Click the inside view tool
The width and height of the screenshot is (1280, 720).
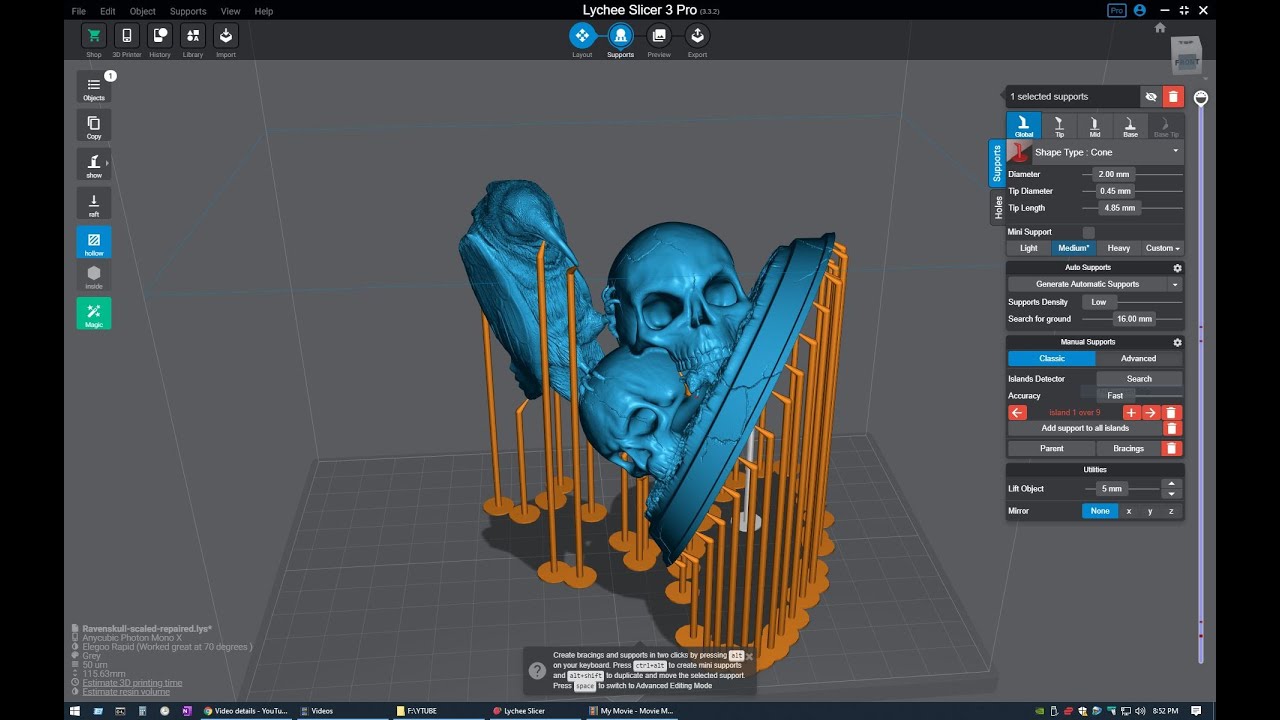(x=94, y=276)
